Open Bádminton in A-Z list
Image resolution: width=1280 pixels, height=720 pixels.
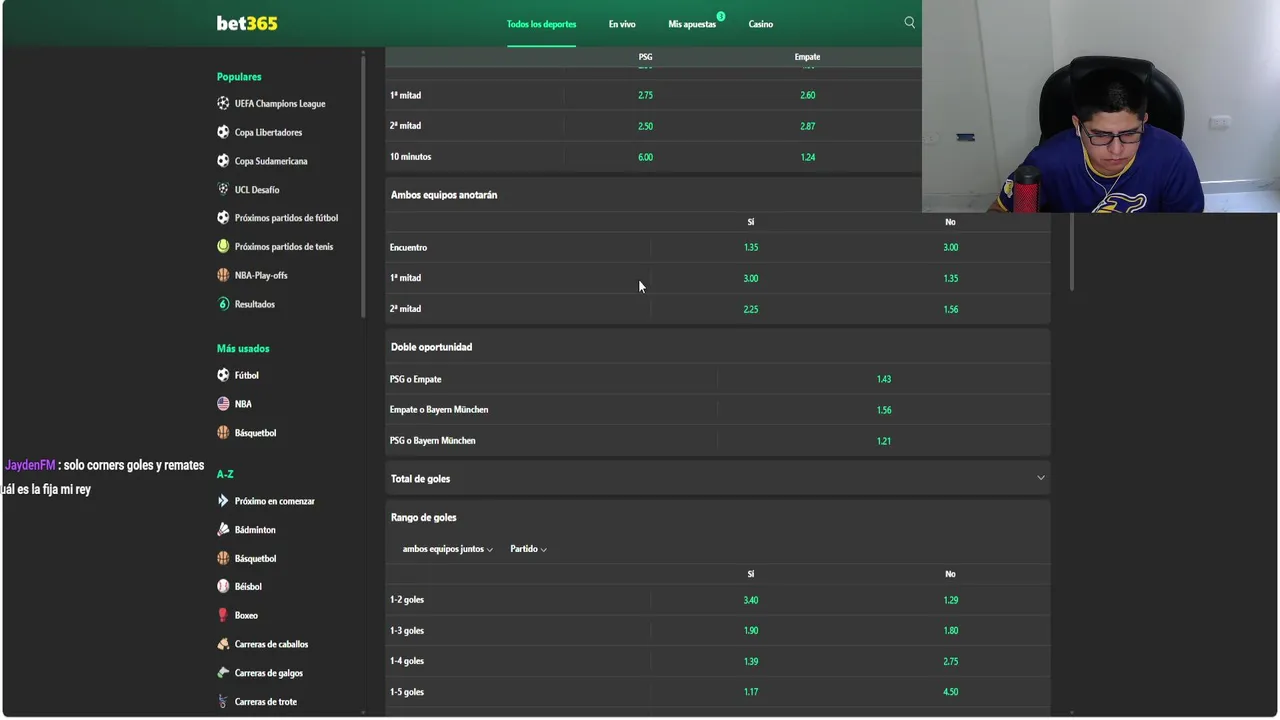point(255,530)
